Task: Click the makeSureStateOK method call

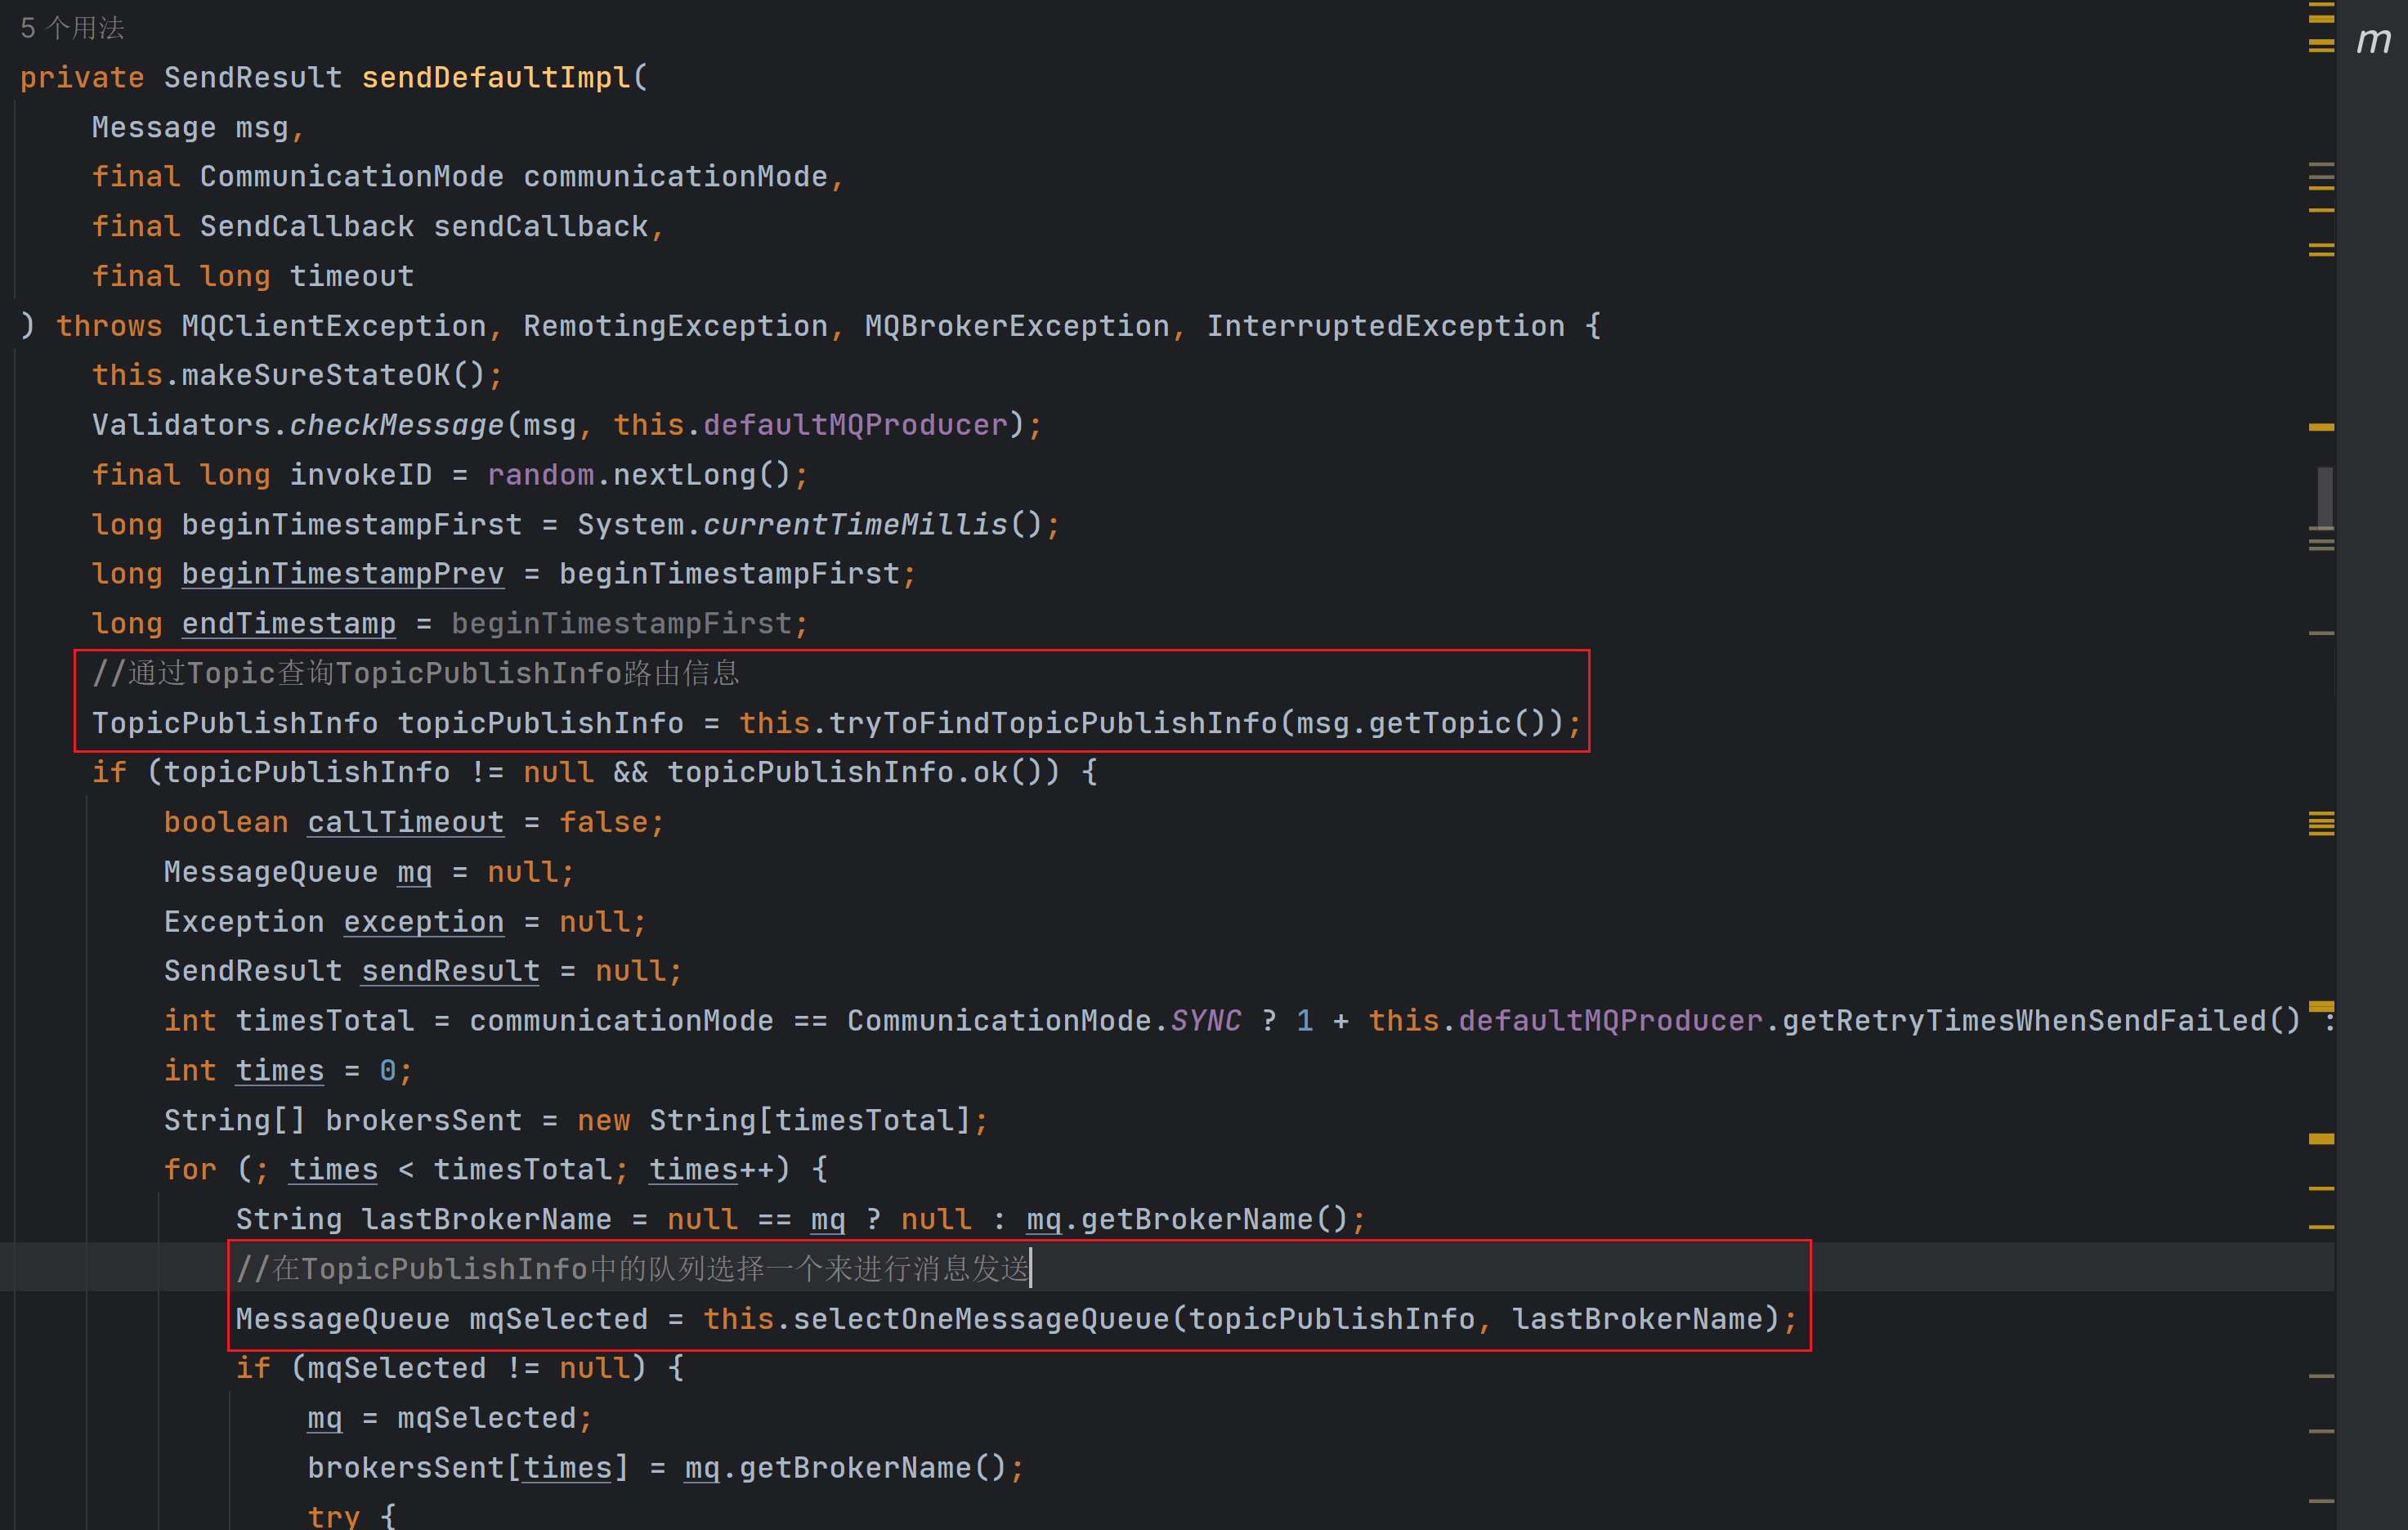Action: [x=316, y=375]
